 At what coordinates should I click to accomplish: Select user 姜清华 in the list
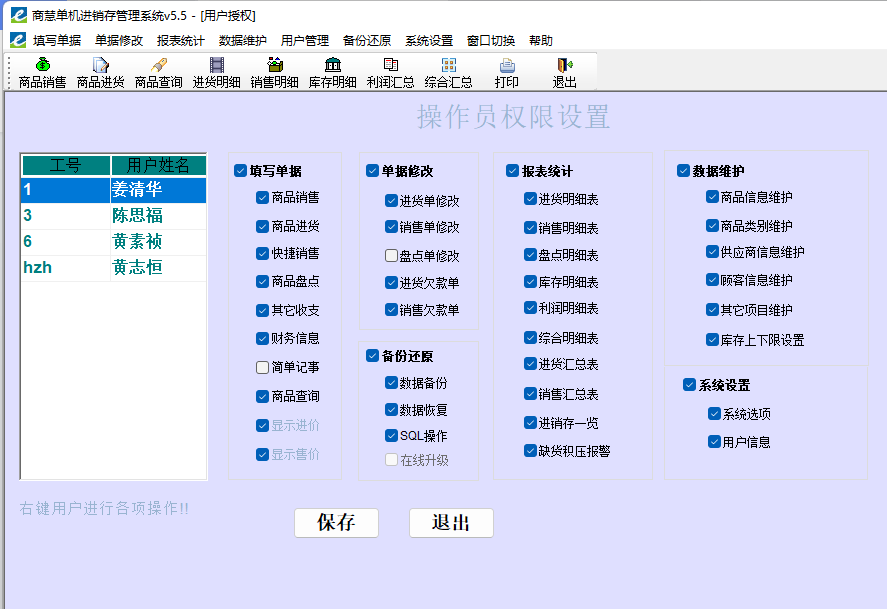[113, 189]
